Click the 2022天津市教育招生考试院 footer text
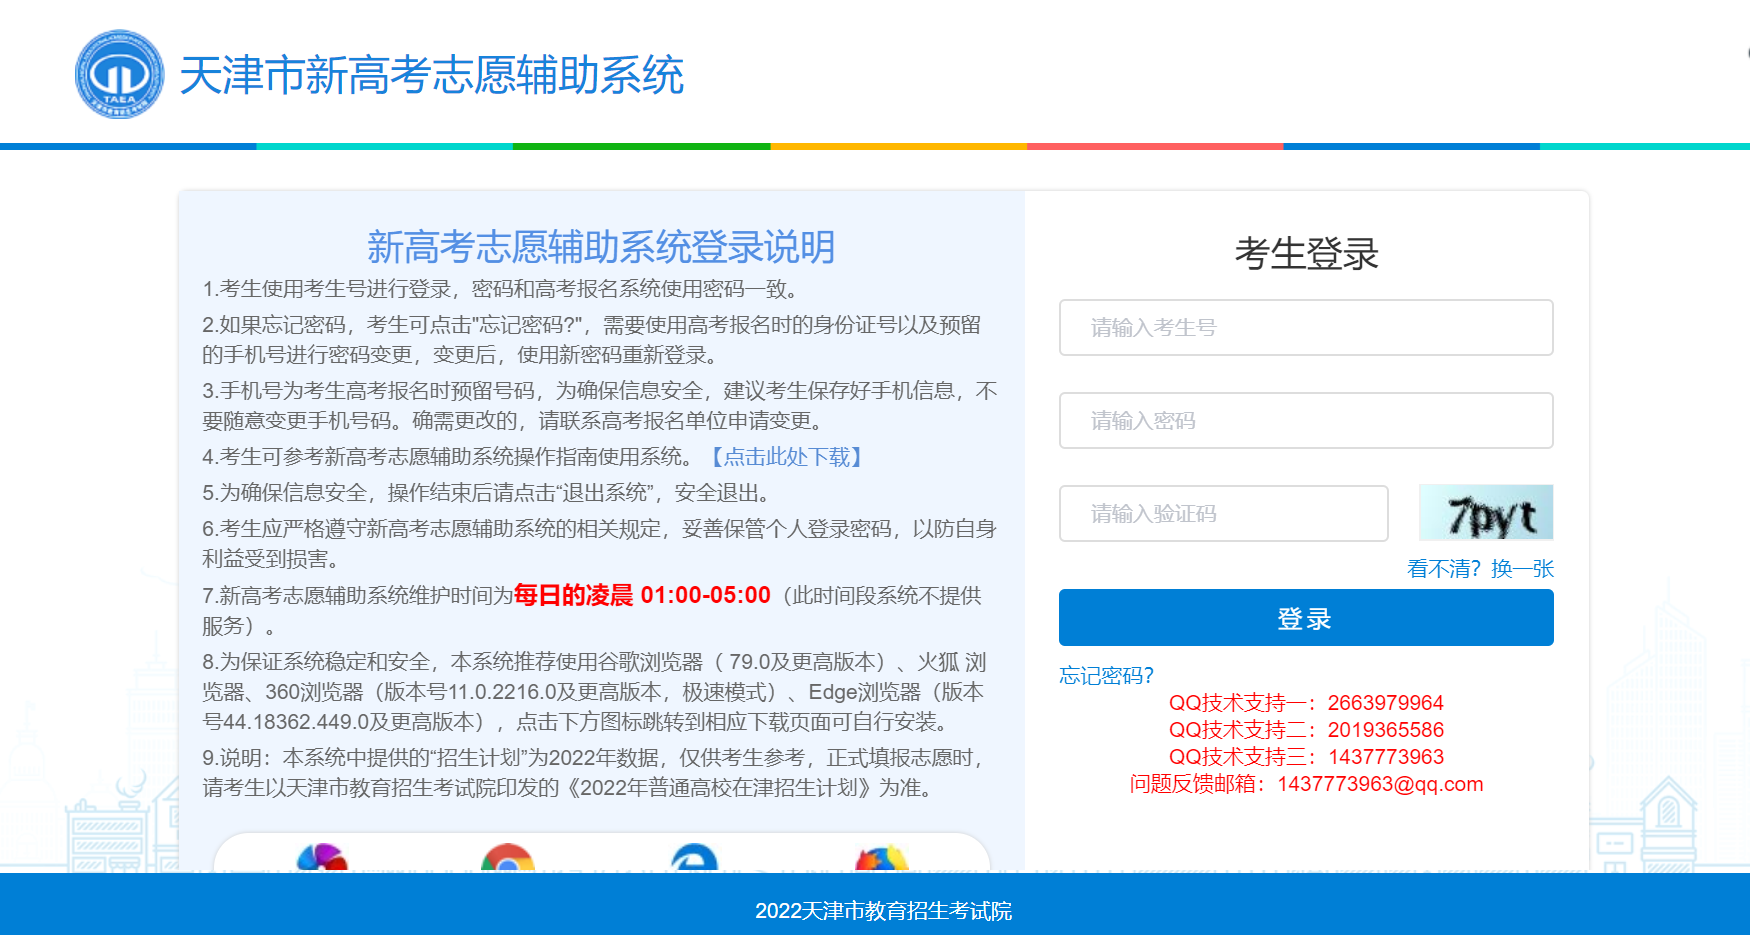Viewport: 1750px width, 935px height. tap(883, 911)
